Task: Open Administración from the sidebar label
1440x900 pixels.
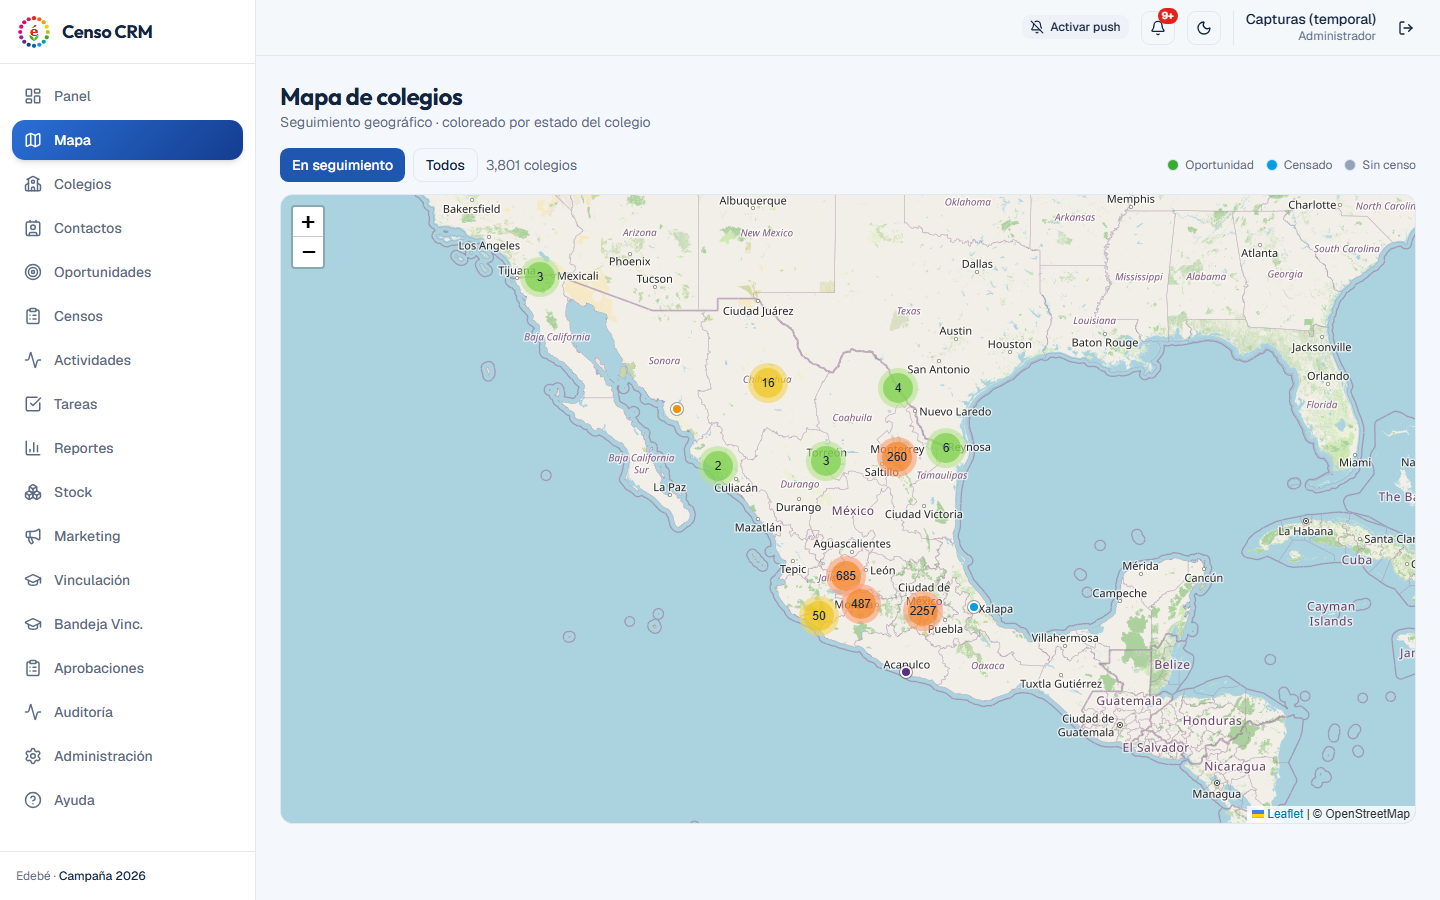Action: (x=103, y=756)
